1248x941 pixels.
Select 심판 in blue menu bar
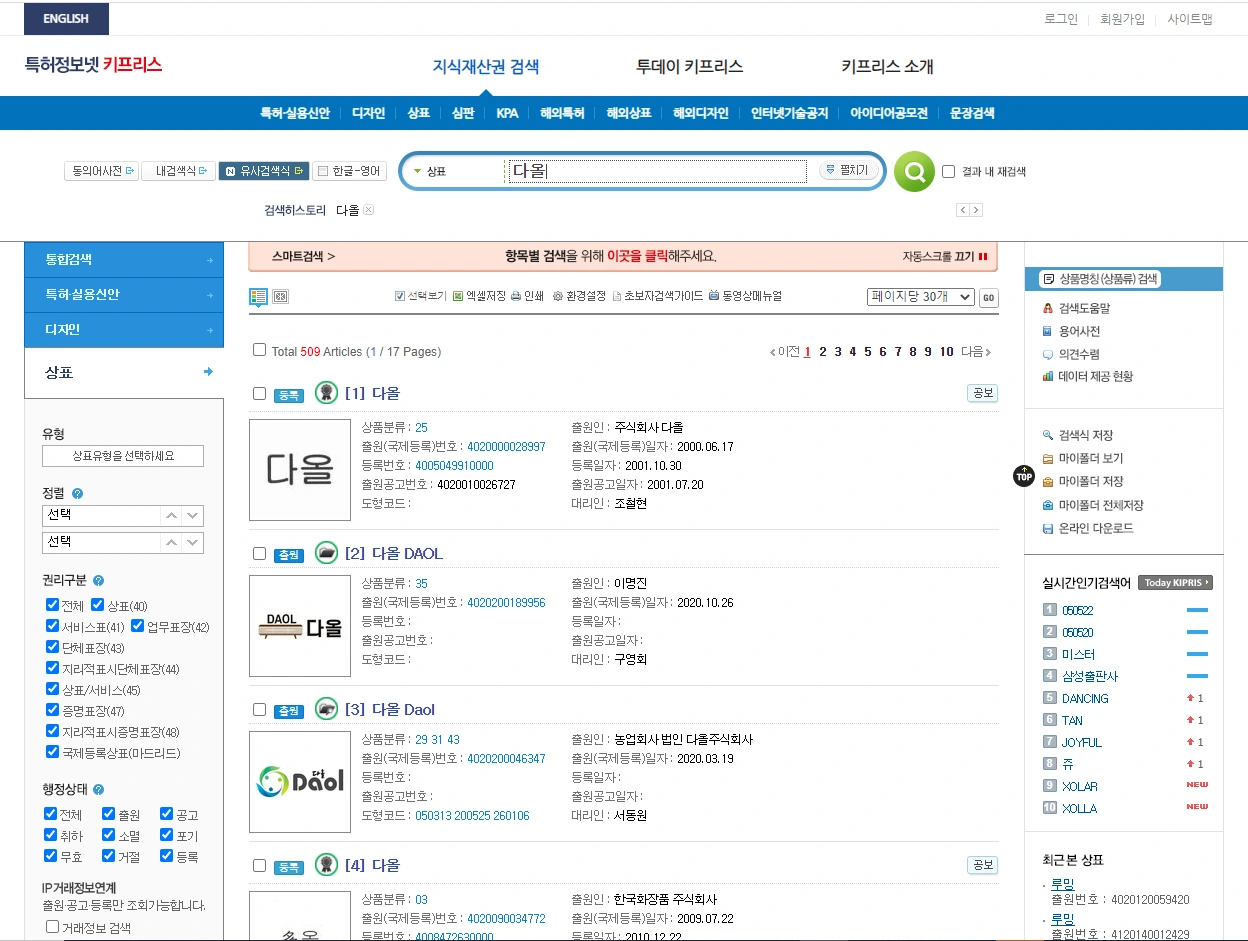click(463, 113)
